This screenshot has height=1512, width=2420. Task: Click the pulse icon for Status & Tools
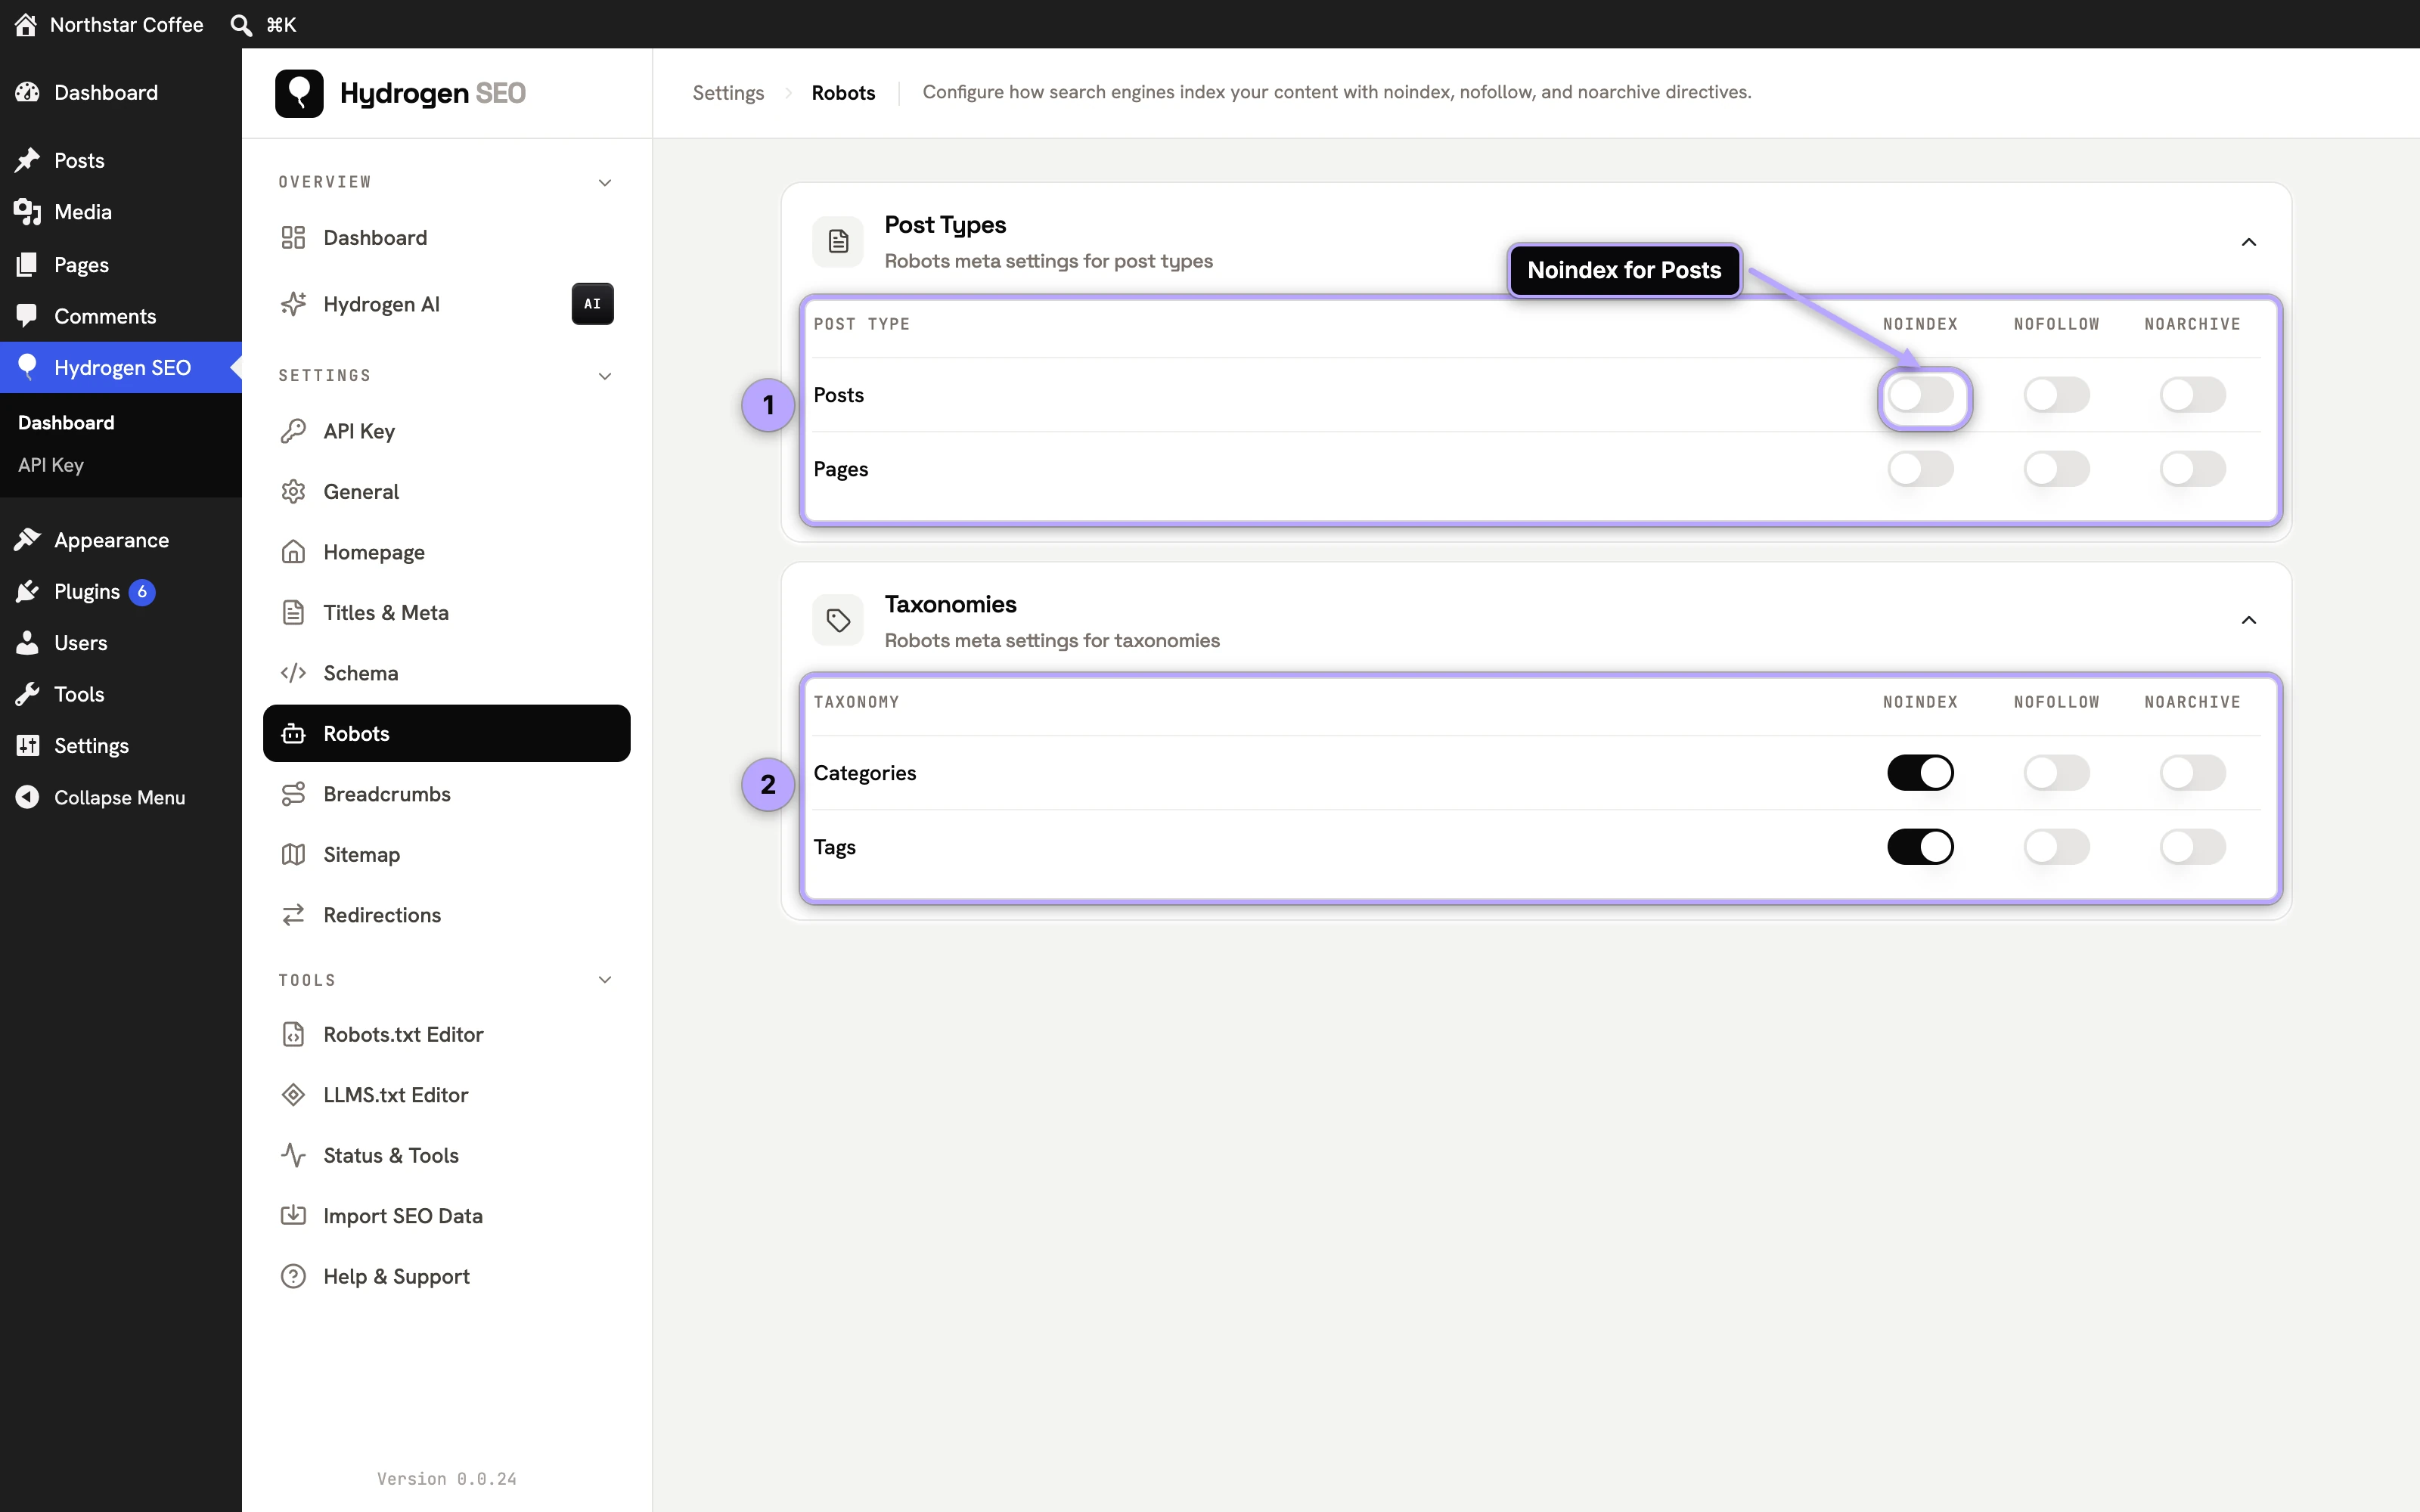click(293, 1155)
